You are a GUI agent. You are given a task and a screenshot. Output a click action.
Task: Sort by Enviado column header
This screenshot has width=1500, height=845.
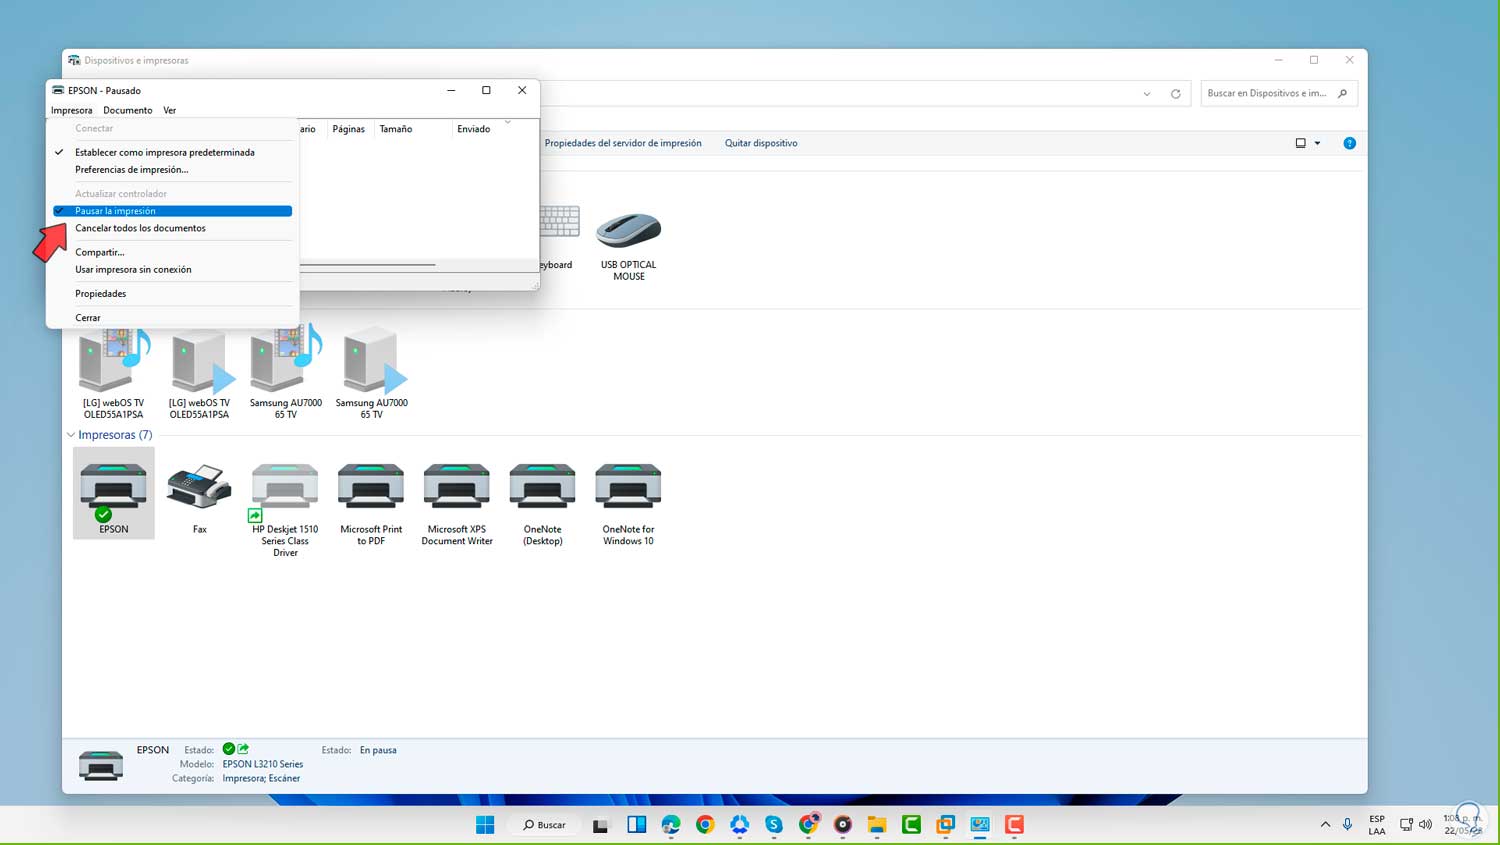[474, 129]
